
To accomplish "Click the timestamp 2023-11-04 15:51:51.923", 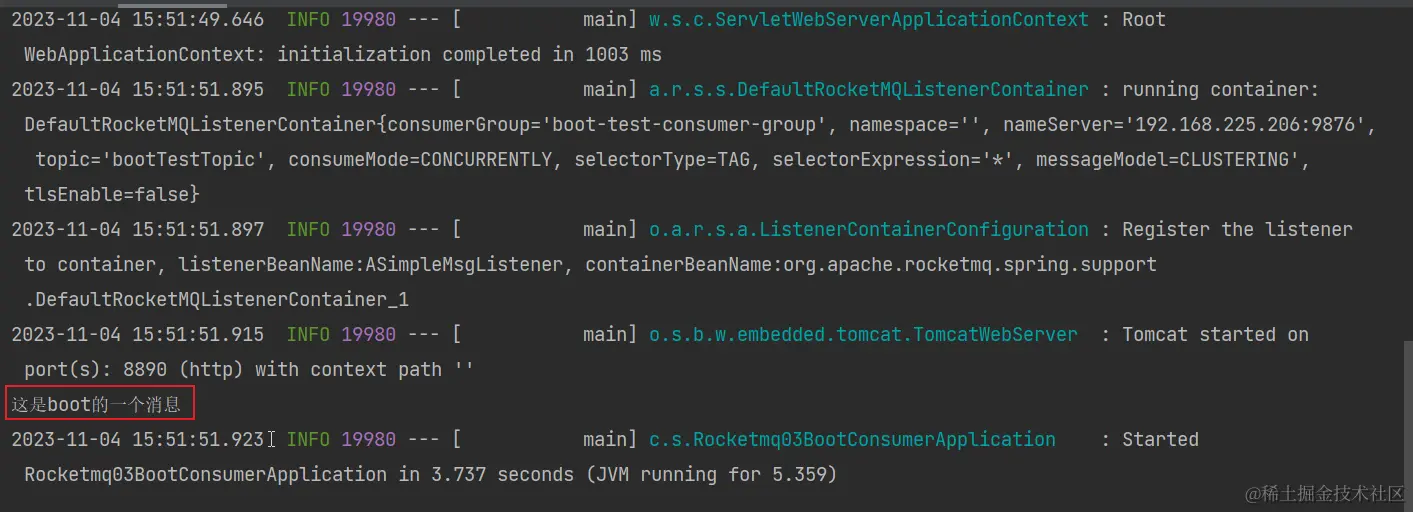I will coord(138,439).
